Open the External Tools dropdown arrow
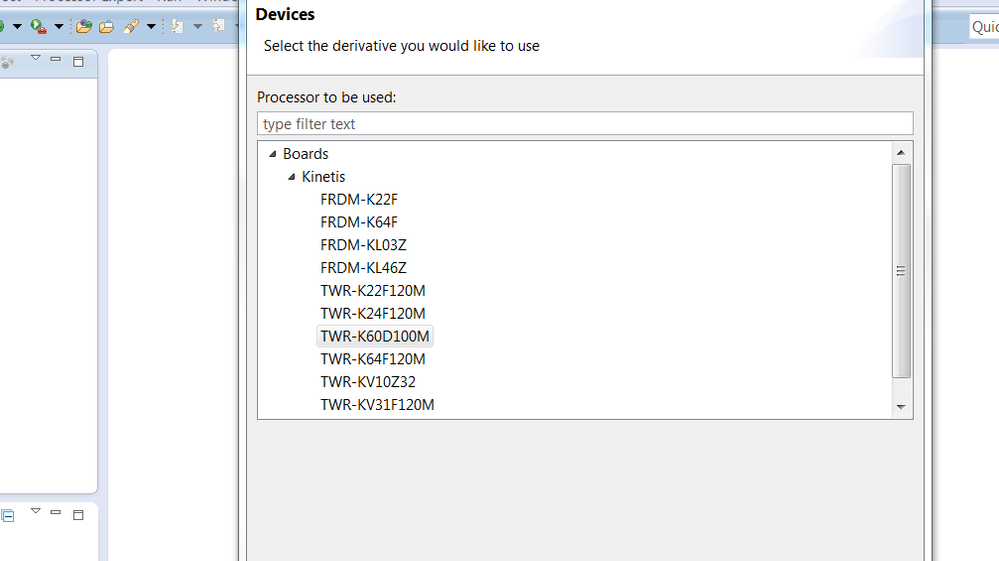Screen dimensions: 999x561 [59, 27]
